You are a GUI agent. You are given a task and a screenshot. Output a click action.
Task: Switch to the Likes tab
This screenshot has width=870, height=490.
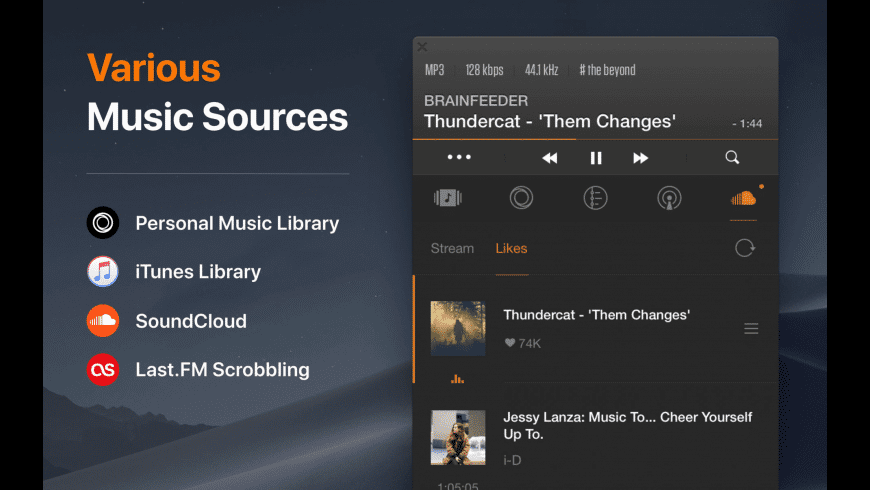pyautogui.click(x=511, y=248)
